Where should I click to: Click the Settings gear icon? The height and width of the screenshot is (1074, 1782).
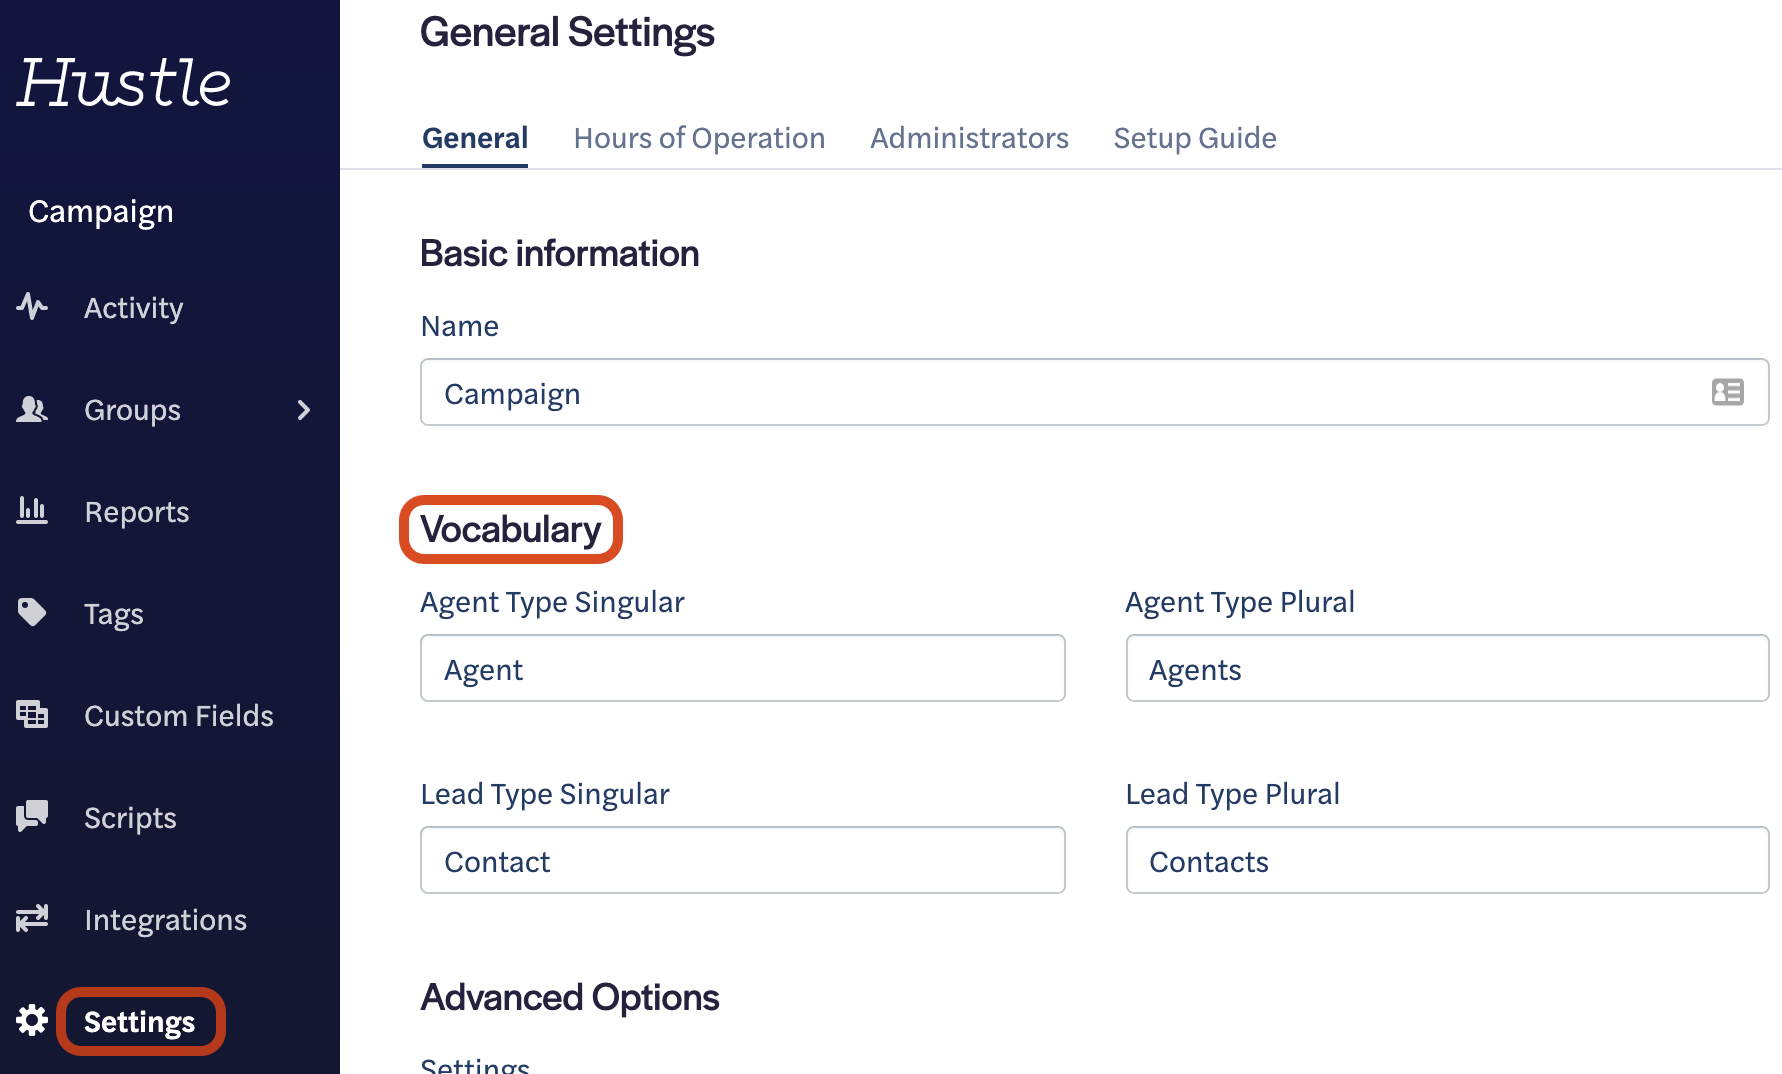tap(32, 1020)
